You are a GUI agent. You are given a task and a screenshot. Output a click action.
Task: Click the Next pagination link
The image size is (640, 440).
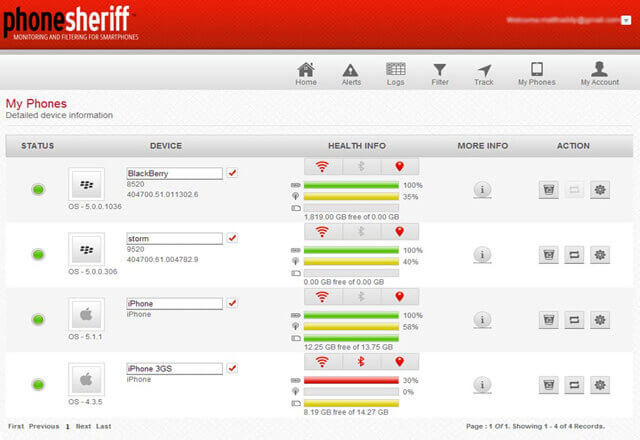(83, 426)
